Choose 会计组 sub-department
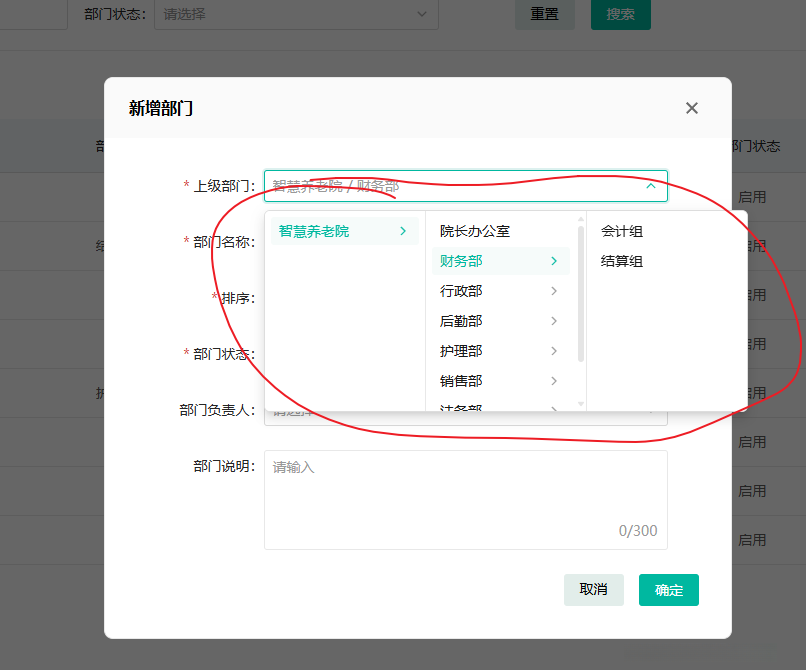806x670 pixels. (x=622, y=231)
